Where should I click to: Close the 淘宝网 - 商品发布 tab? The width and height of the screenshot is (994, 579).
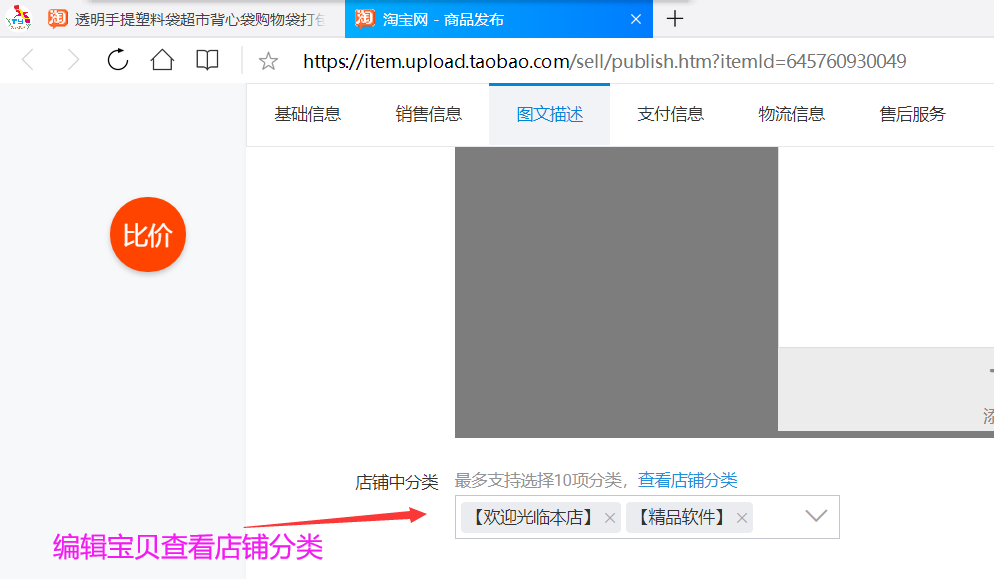coord(636,19)
